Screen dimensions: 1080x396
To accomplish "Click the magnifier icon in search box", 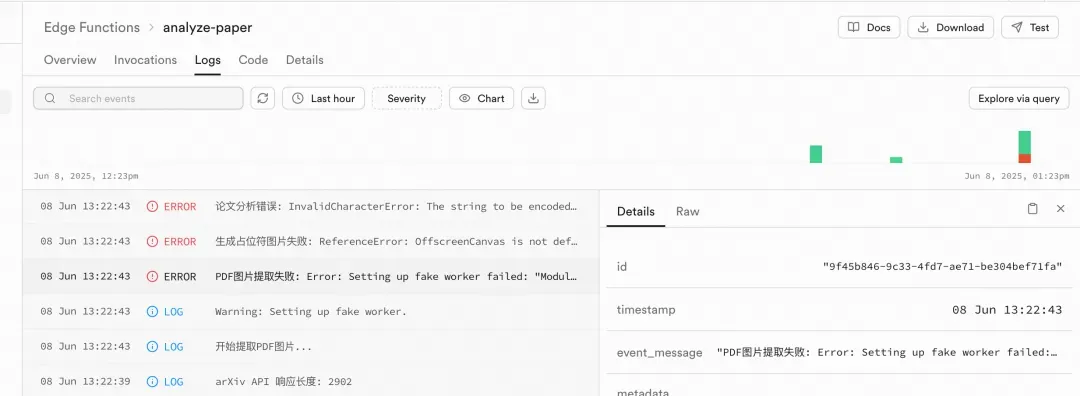I will tap(50, 98).
